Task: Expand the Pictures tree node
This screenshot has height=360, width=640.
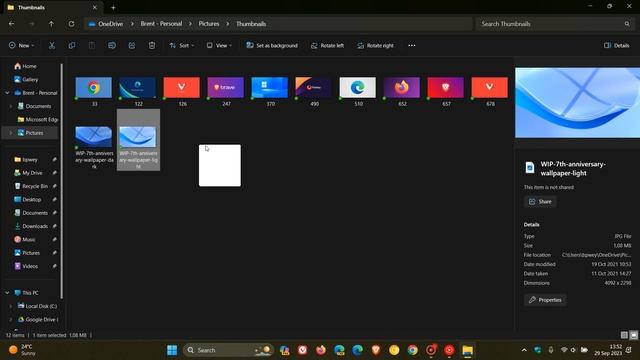Action: (11, 133)
